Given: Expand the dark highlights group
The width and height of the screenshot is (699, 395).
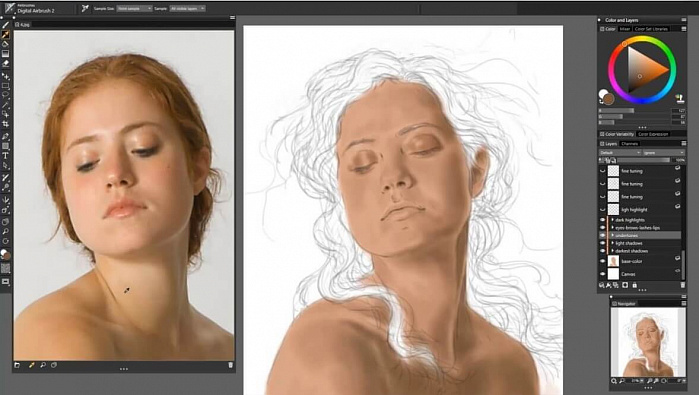Looking at the screenshot, I should pos(613,220).
